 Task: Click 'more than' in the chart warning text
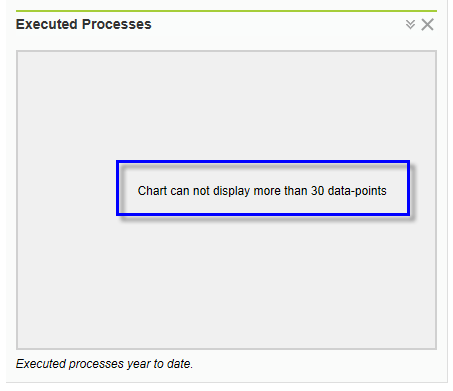[x=281, y=191]
